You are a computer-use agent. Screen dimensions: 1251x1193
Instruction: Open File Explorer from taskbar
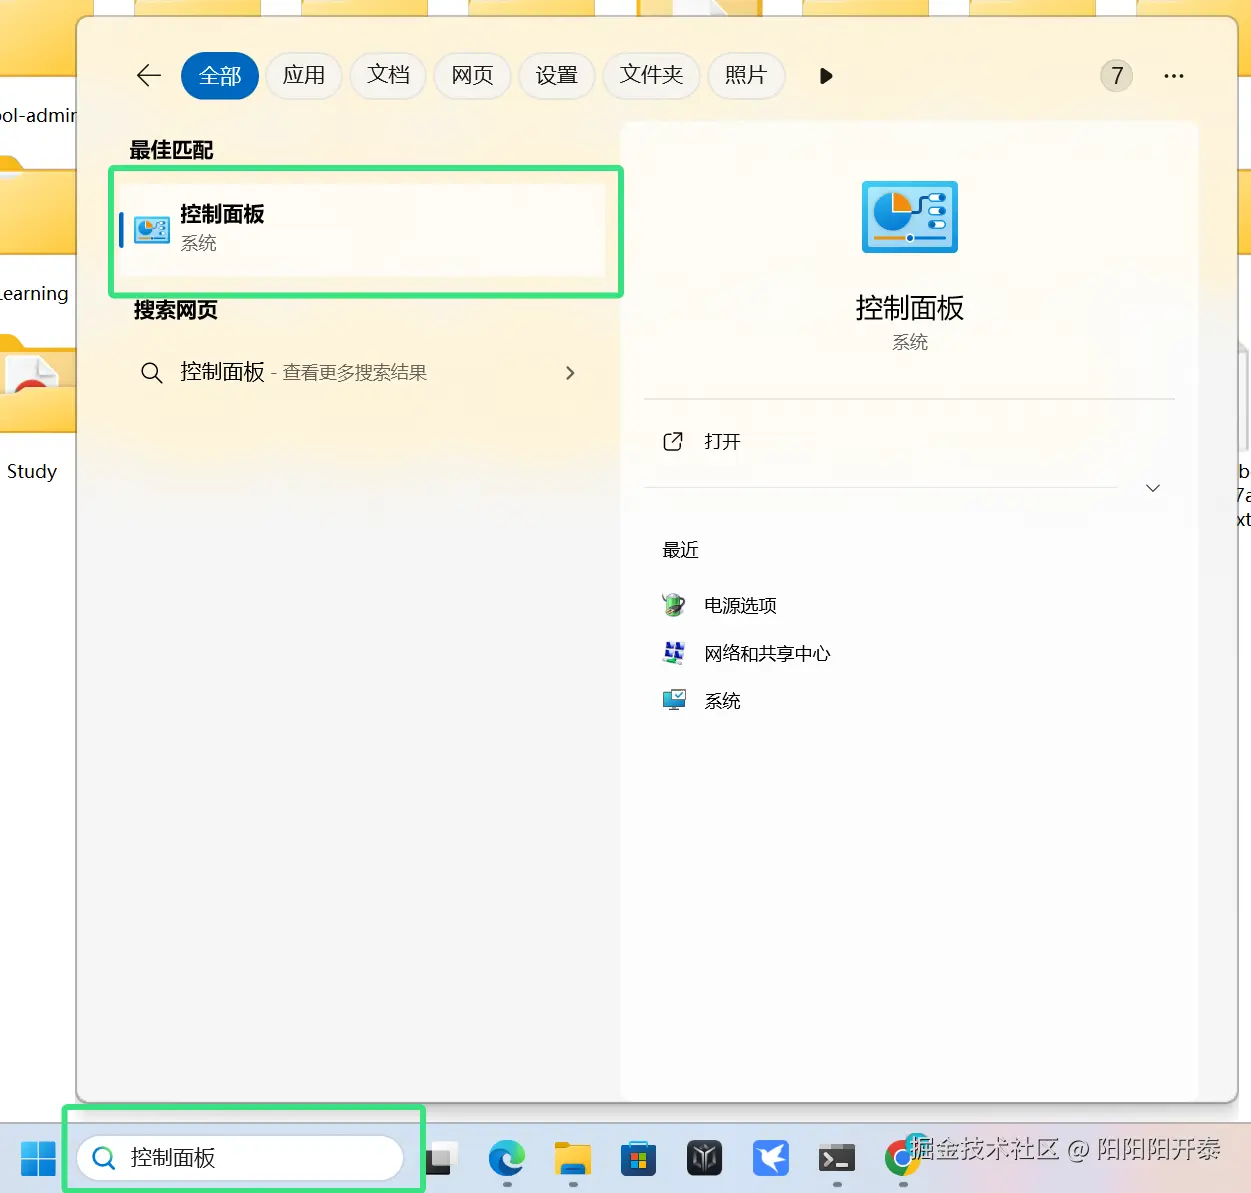pos(573,1158)
